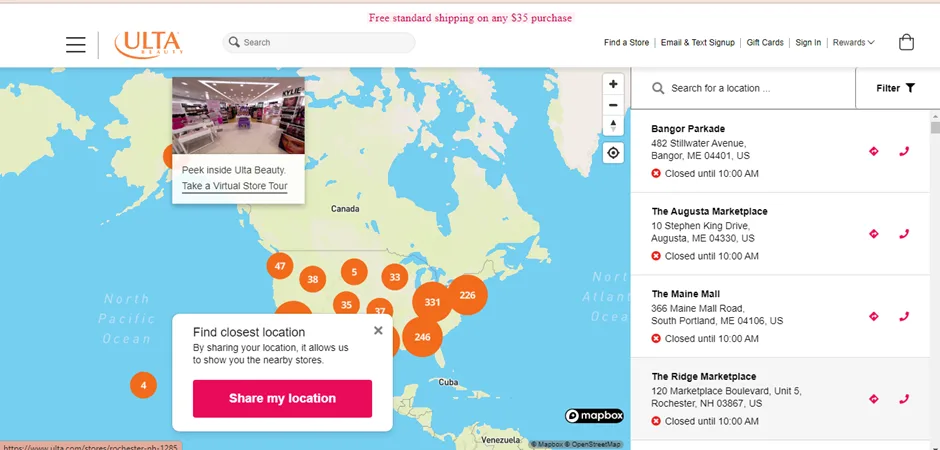Call The Ridge Marketplace store

[904, 399]
